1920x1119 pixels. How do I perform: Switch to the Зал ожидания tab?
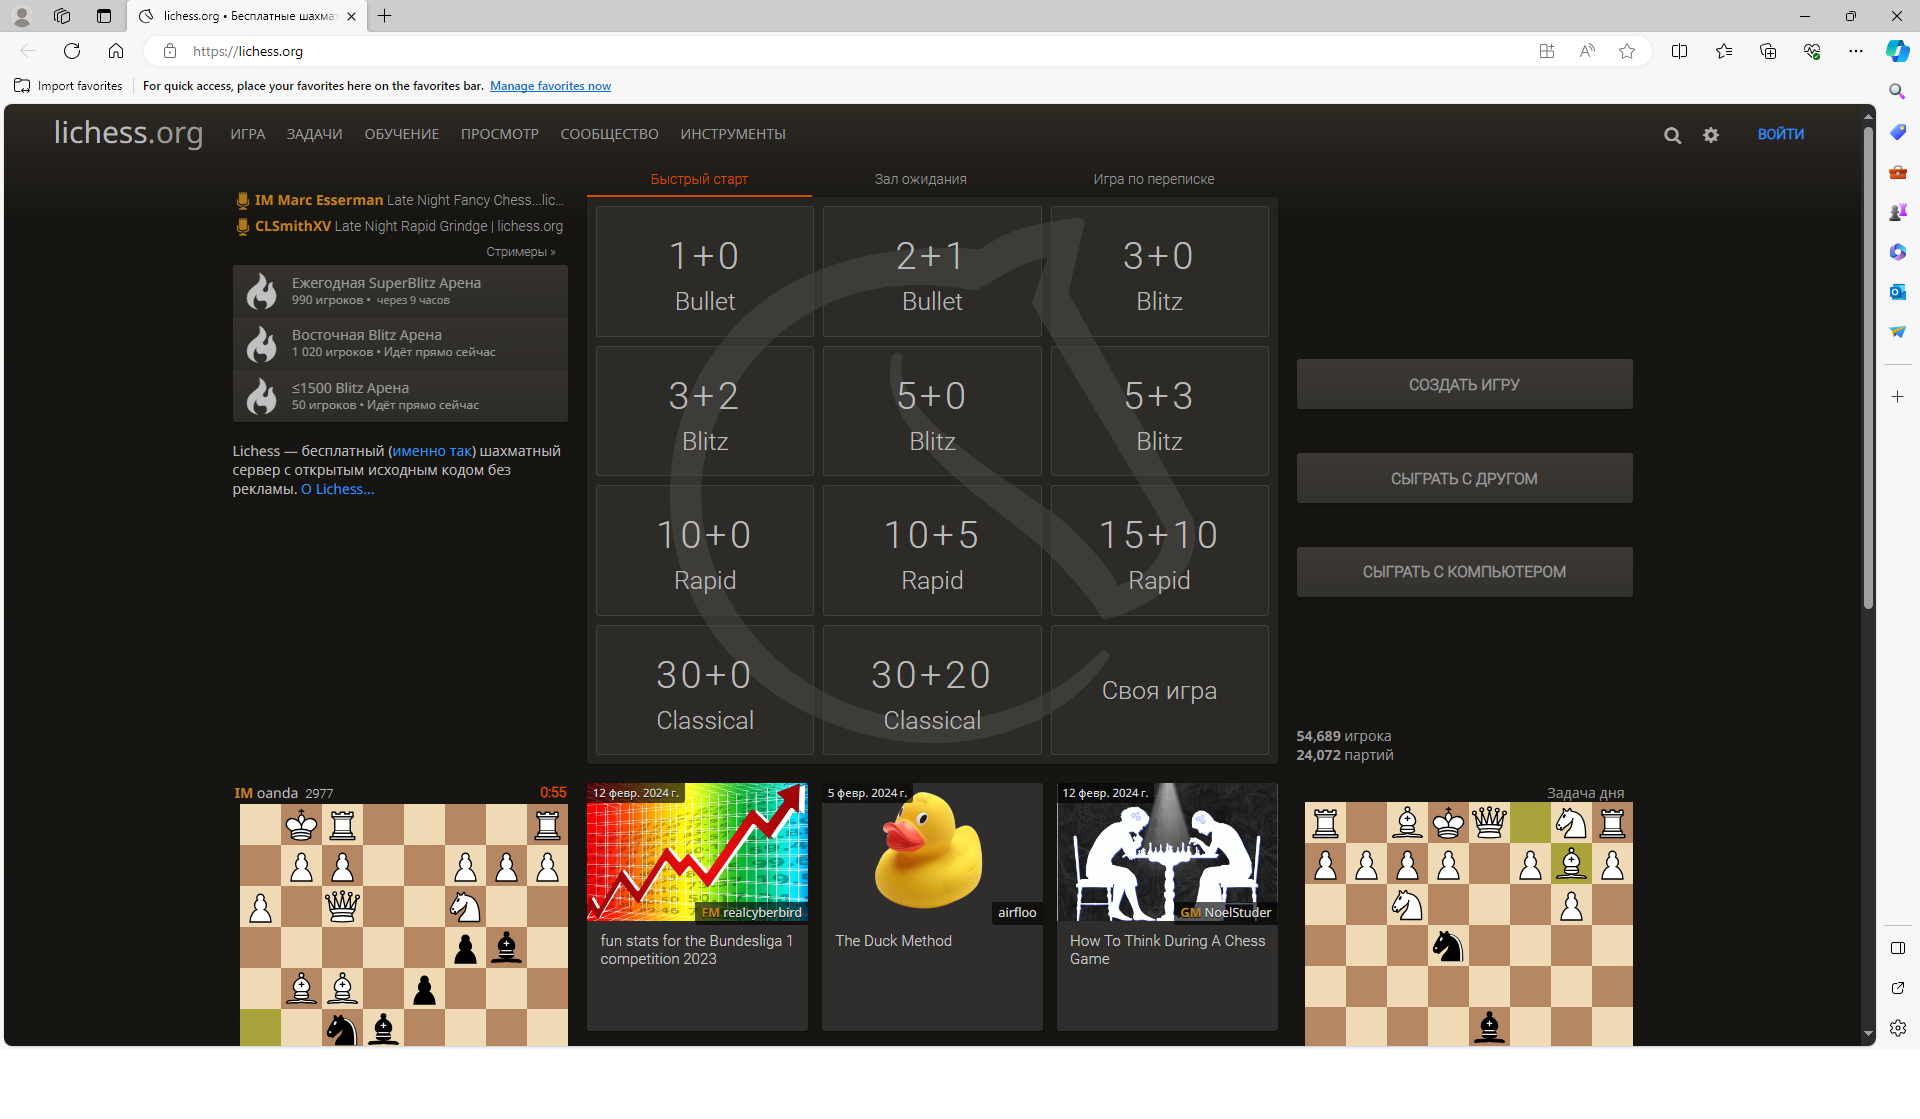920,179
